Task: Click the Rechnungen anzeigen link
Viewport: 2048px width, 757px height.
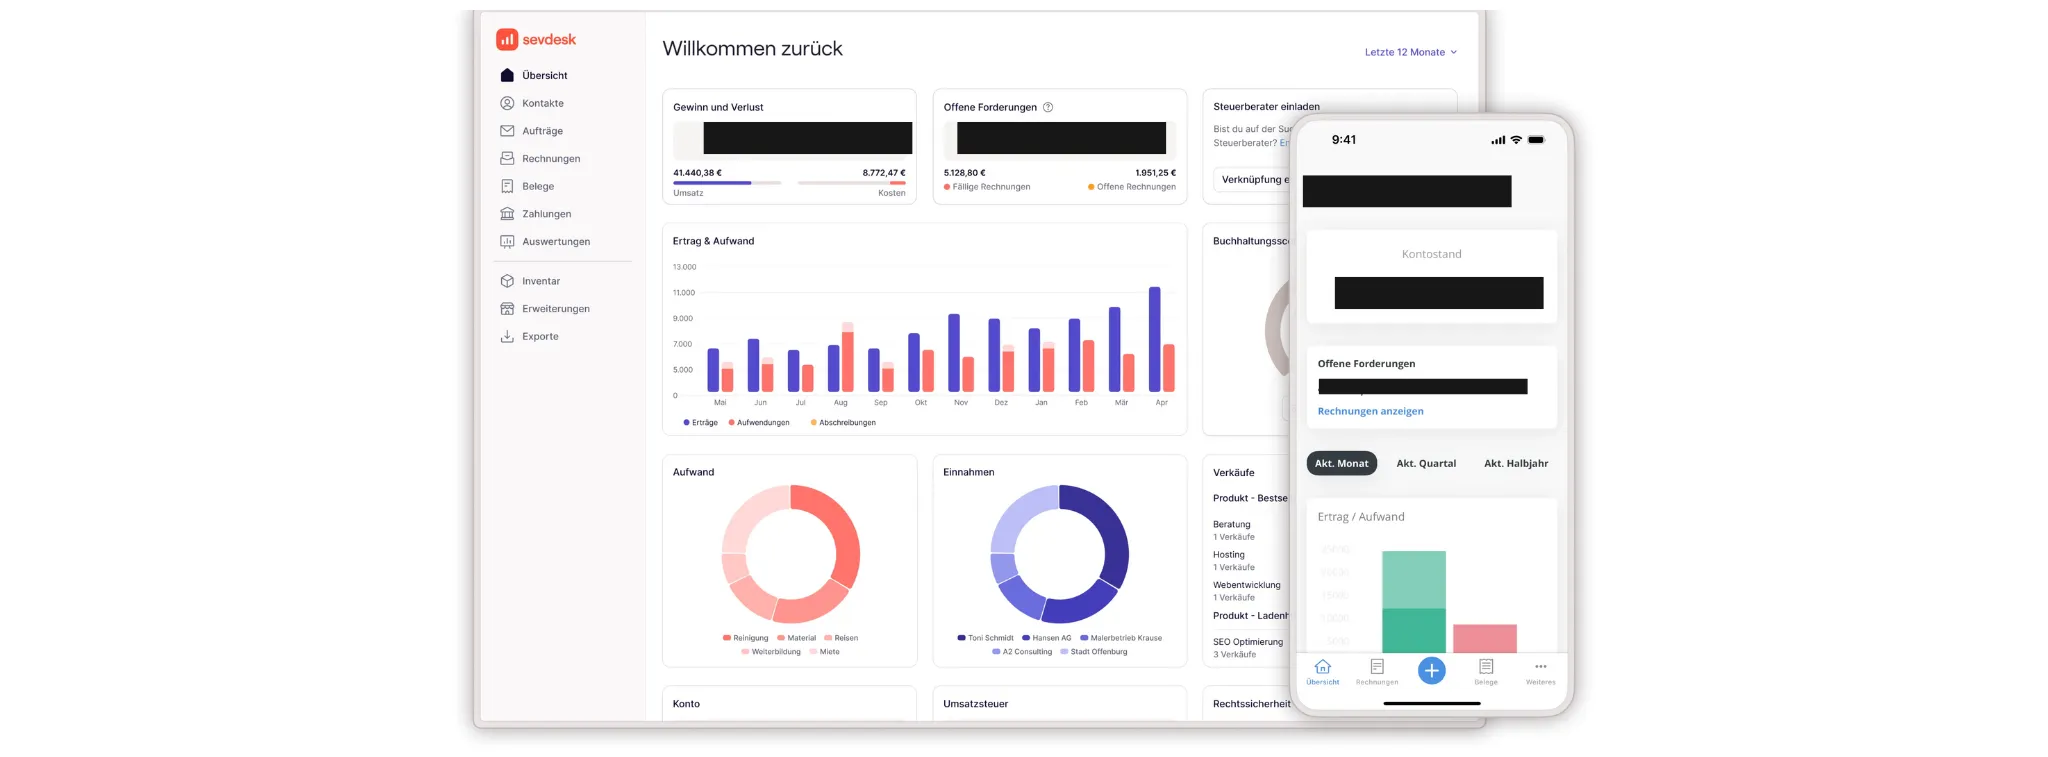Action: coord(1370,411)
